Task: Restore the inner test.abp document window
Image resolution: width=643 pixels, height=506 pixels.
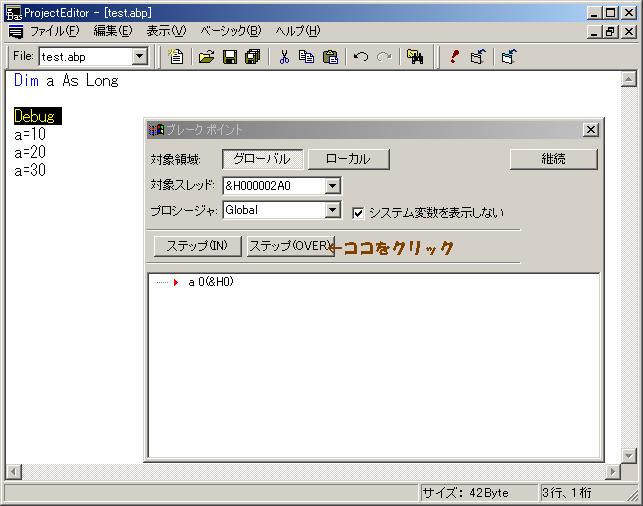Action: coord(611,32)
